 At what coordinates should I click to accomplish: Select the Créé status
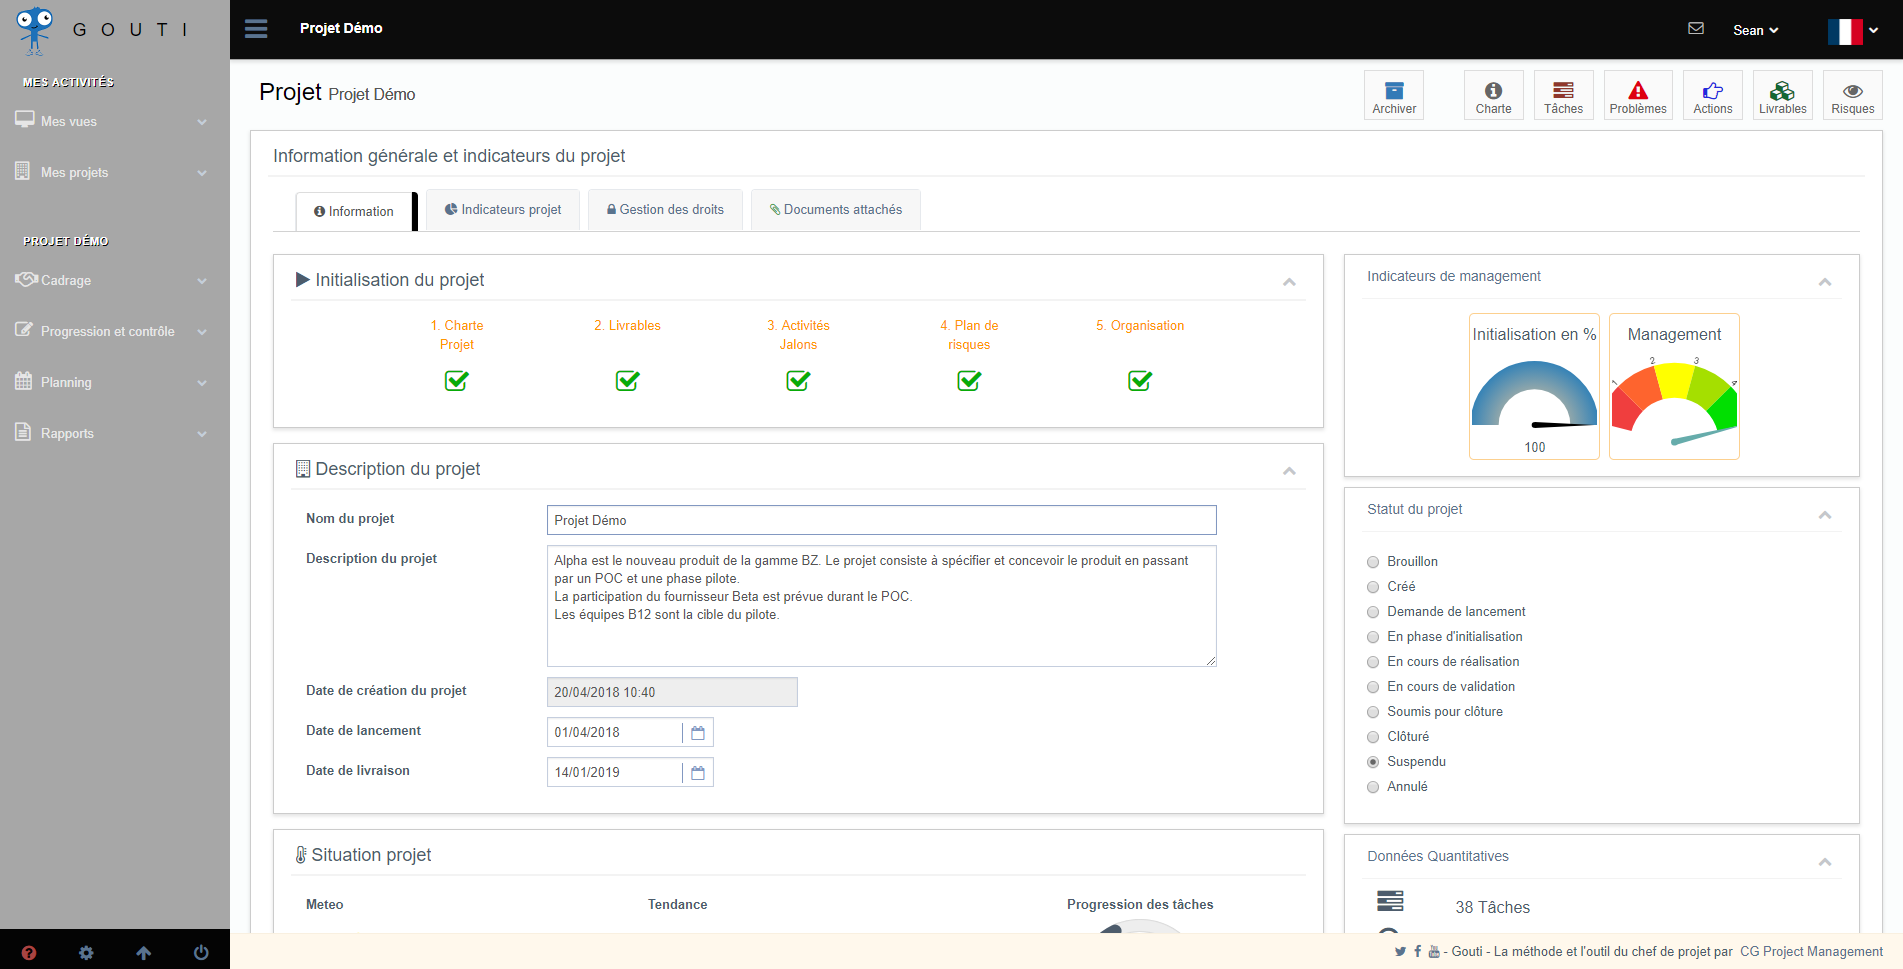tap(1373, 587)
